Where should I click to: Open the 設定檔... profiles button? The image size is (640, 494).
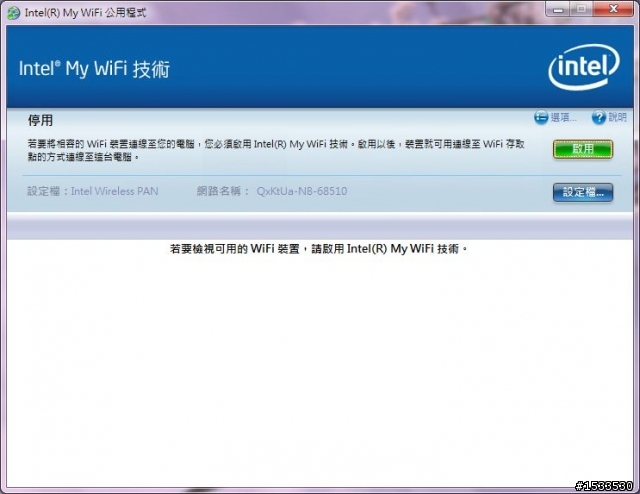(x=583, y=192)
